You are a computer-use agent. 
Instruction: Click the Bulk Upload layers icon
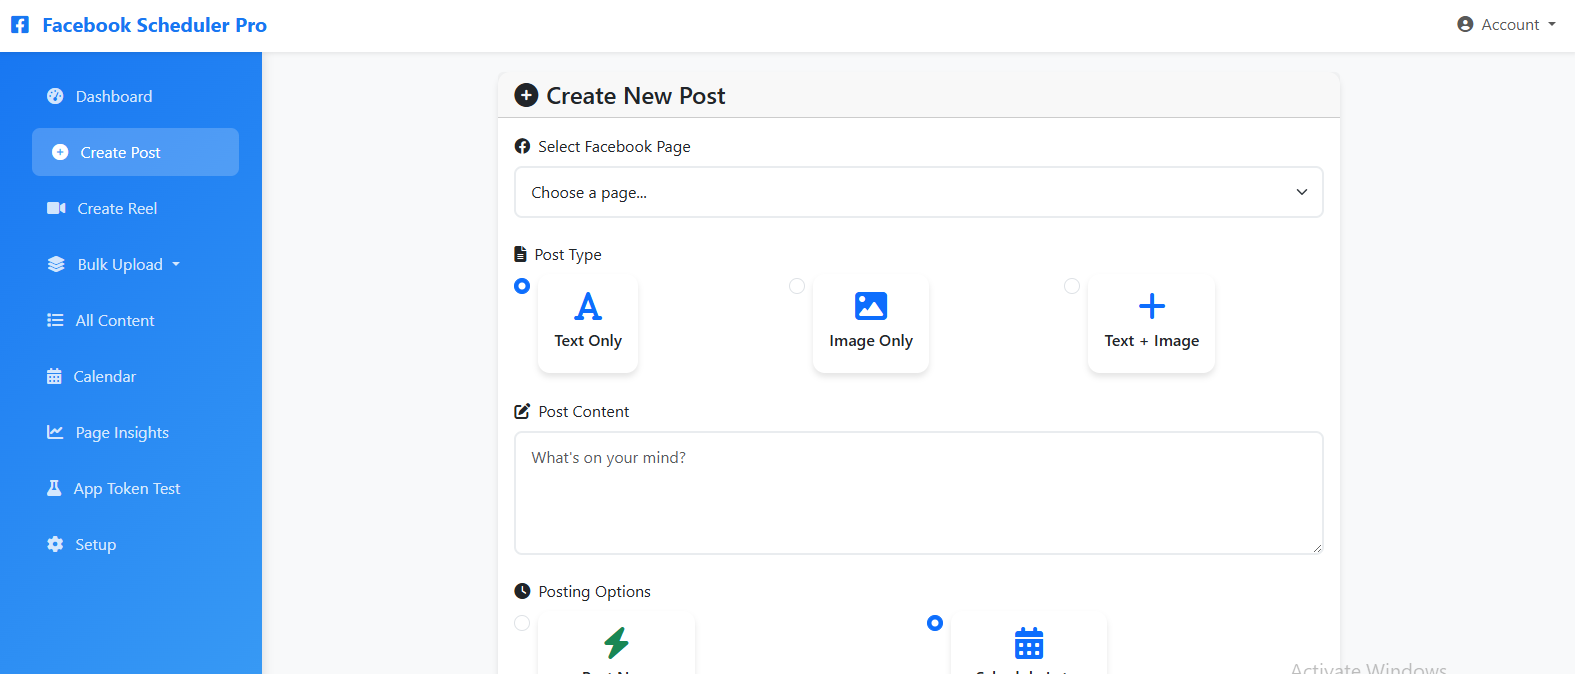56,264
